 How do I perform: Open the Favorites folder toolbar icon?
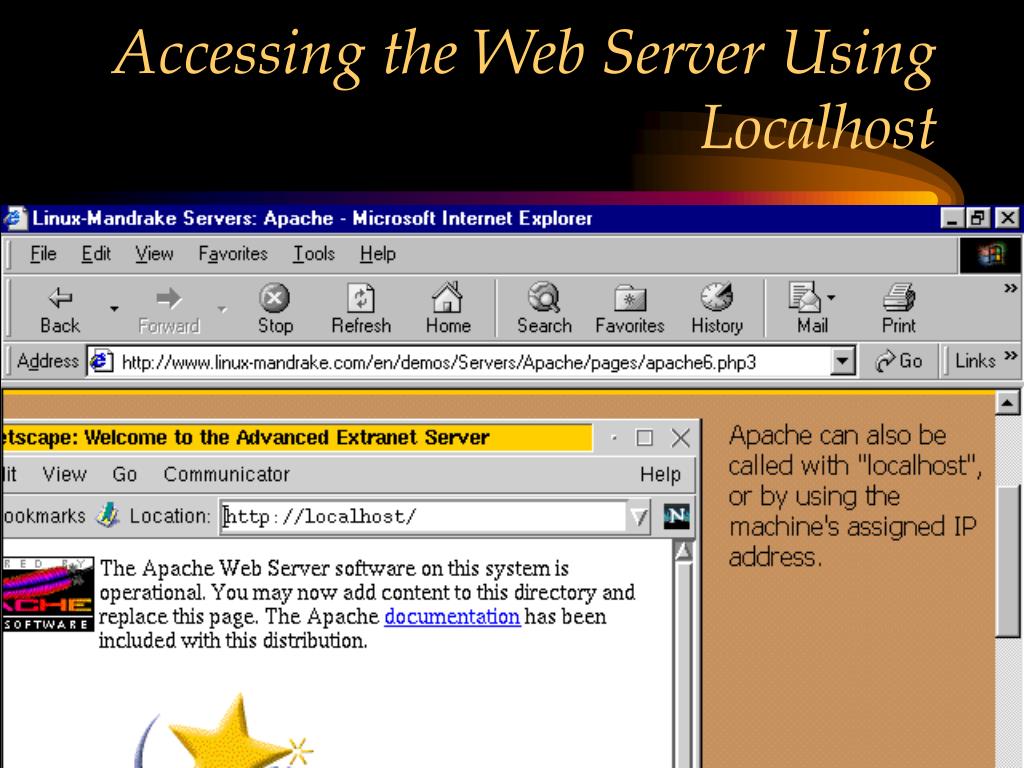tap(630, 298)
